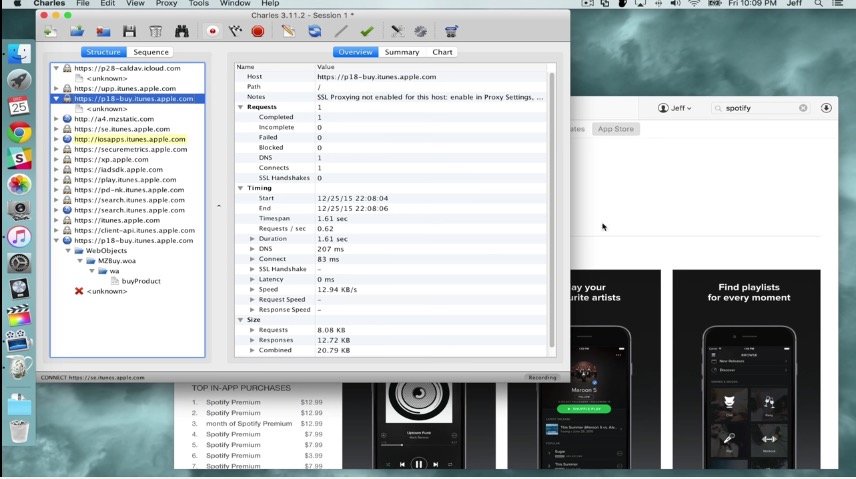
Task: Collapse the Size section in Overview
Action: (x=240, y=320)
